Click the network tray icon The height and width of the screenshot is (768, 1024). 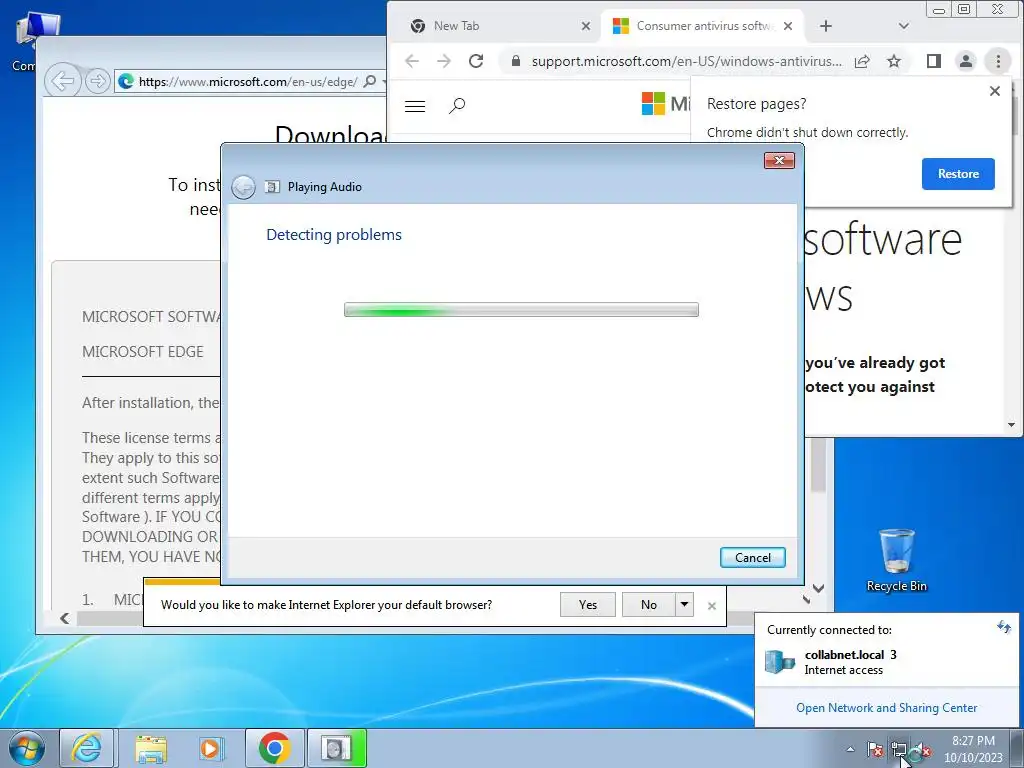[x=899, y=750]
